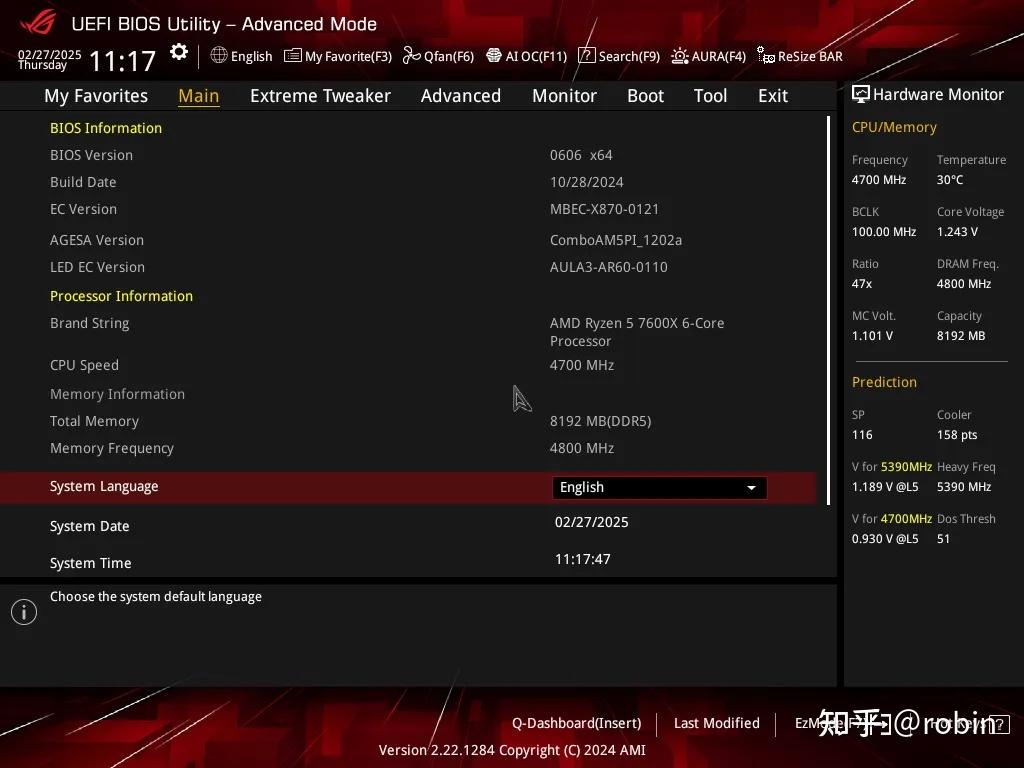Click the Hardware Monitor panel icon
This screenshot has height=768, width=1024.
click(x=861, y=94)
